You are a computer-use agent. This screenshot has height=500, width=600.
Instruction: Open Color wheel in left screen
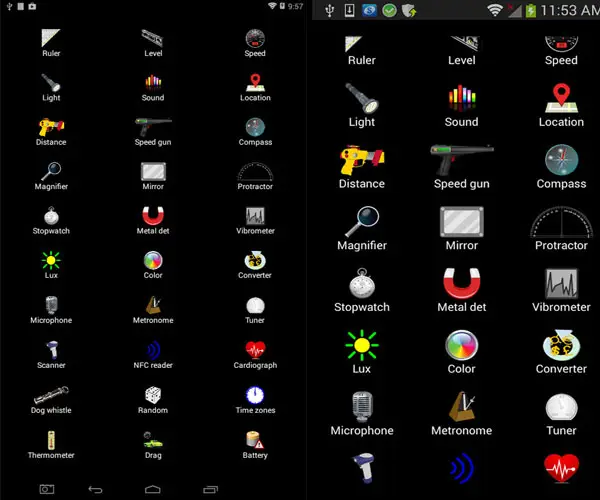click(x=153, y=265)
